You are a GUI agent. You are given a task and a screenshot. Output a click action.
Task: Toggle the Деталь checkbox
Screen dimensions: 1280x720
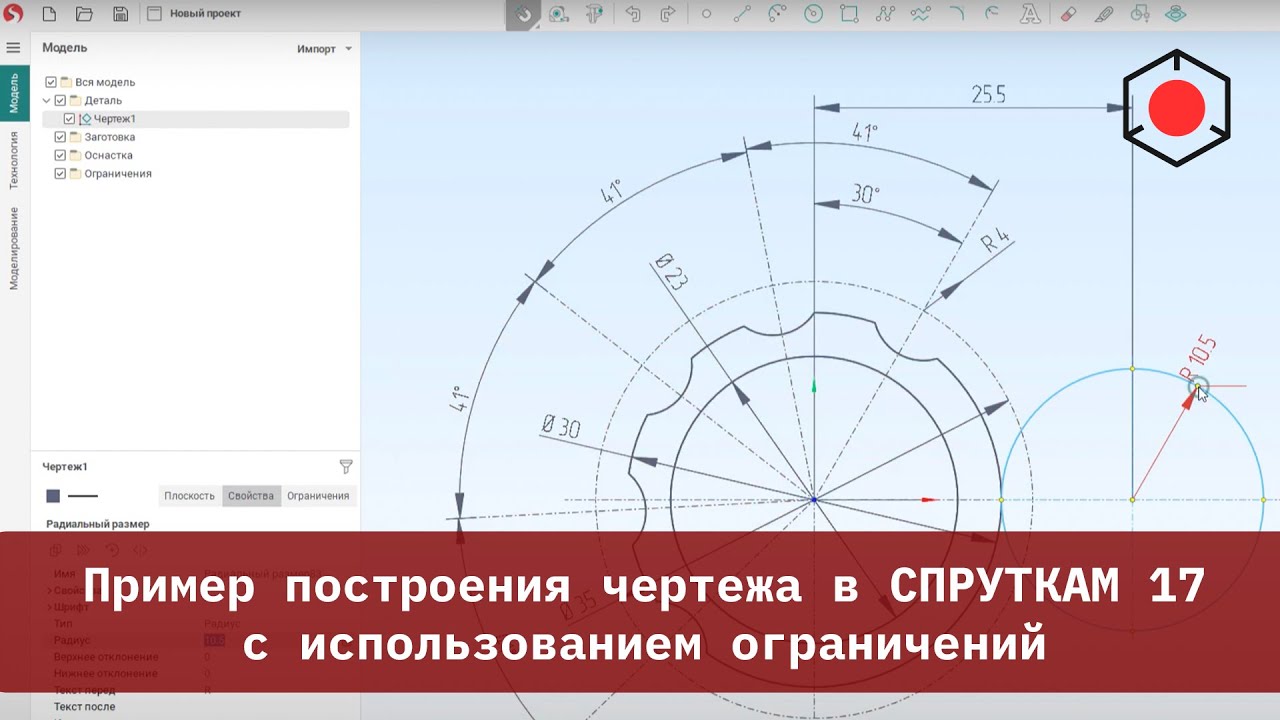pos(60,100)
